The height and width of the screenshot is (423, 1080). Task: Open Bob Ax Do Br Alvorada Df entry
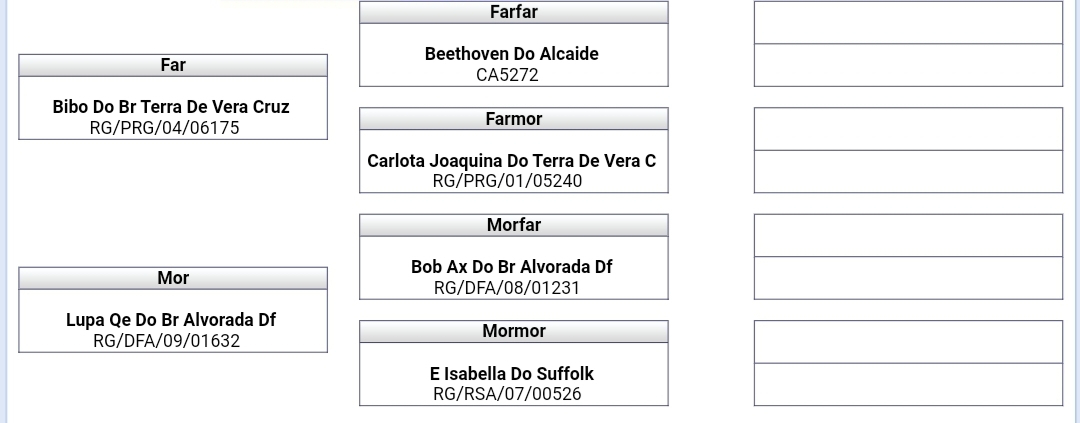click(x=512, y=267)
